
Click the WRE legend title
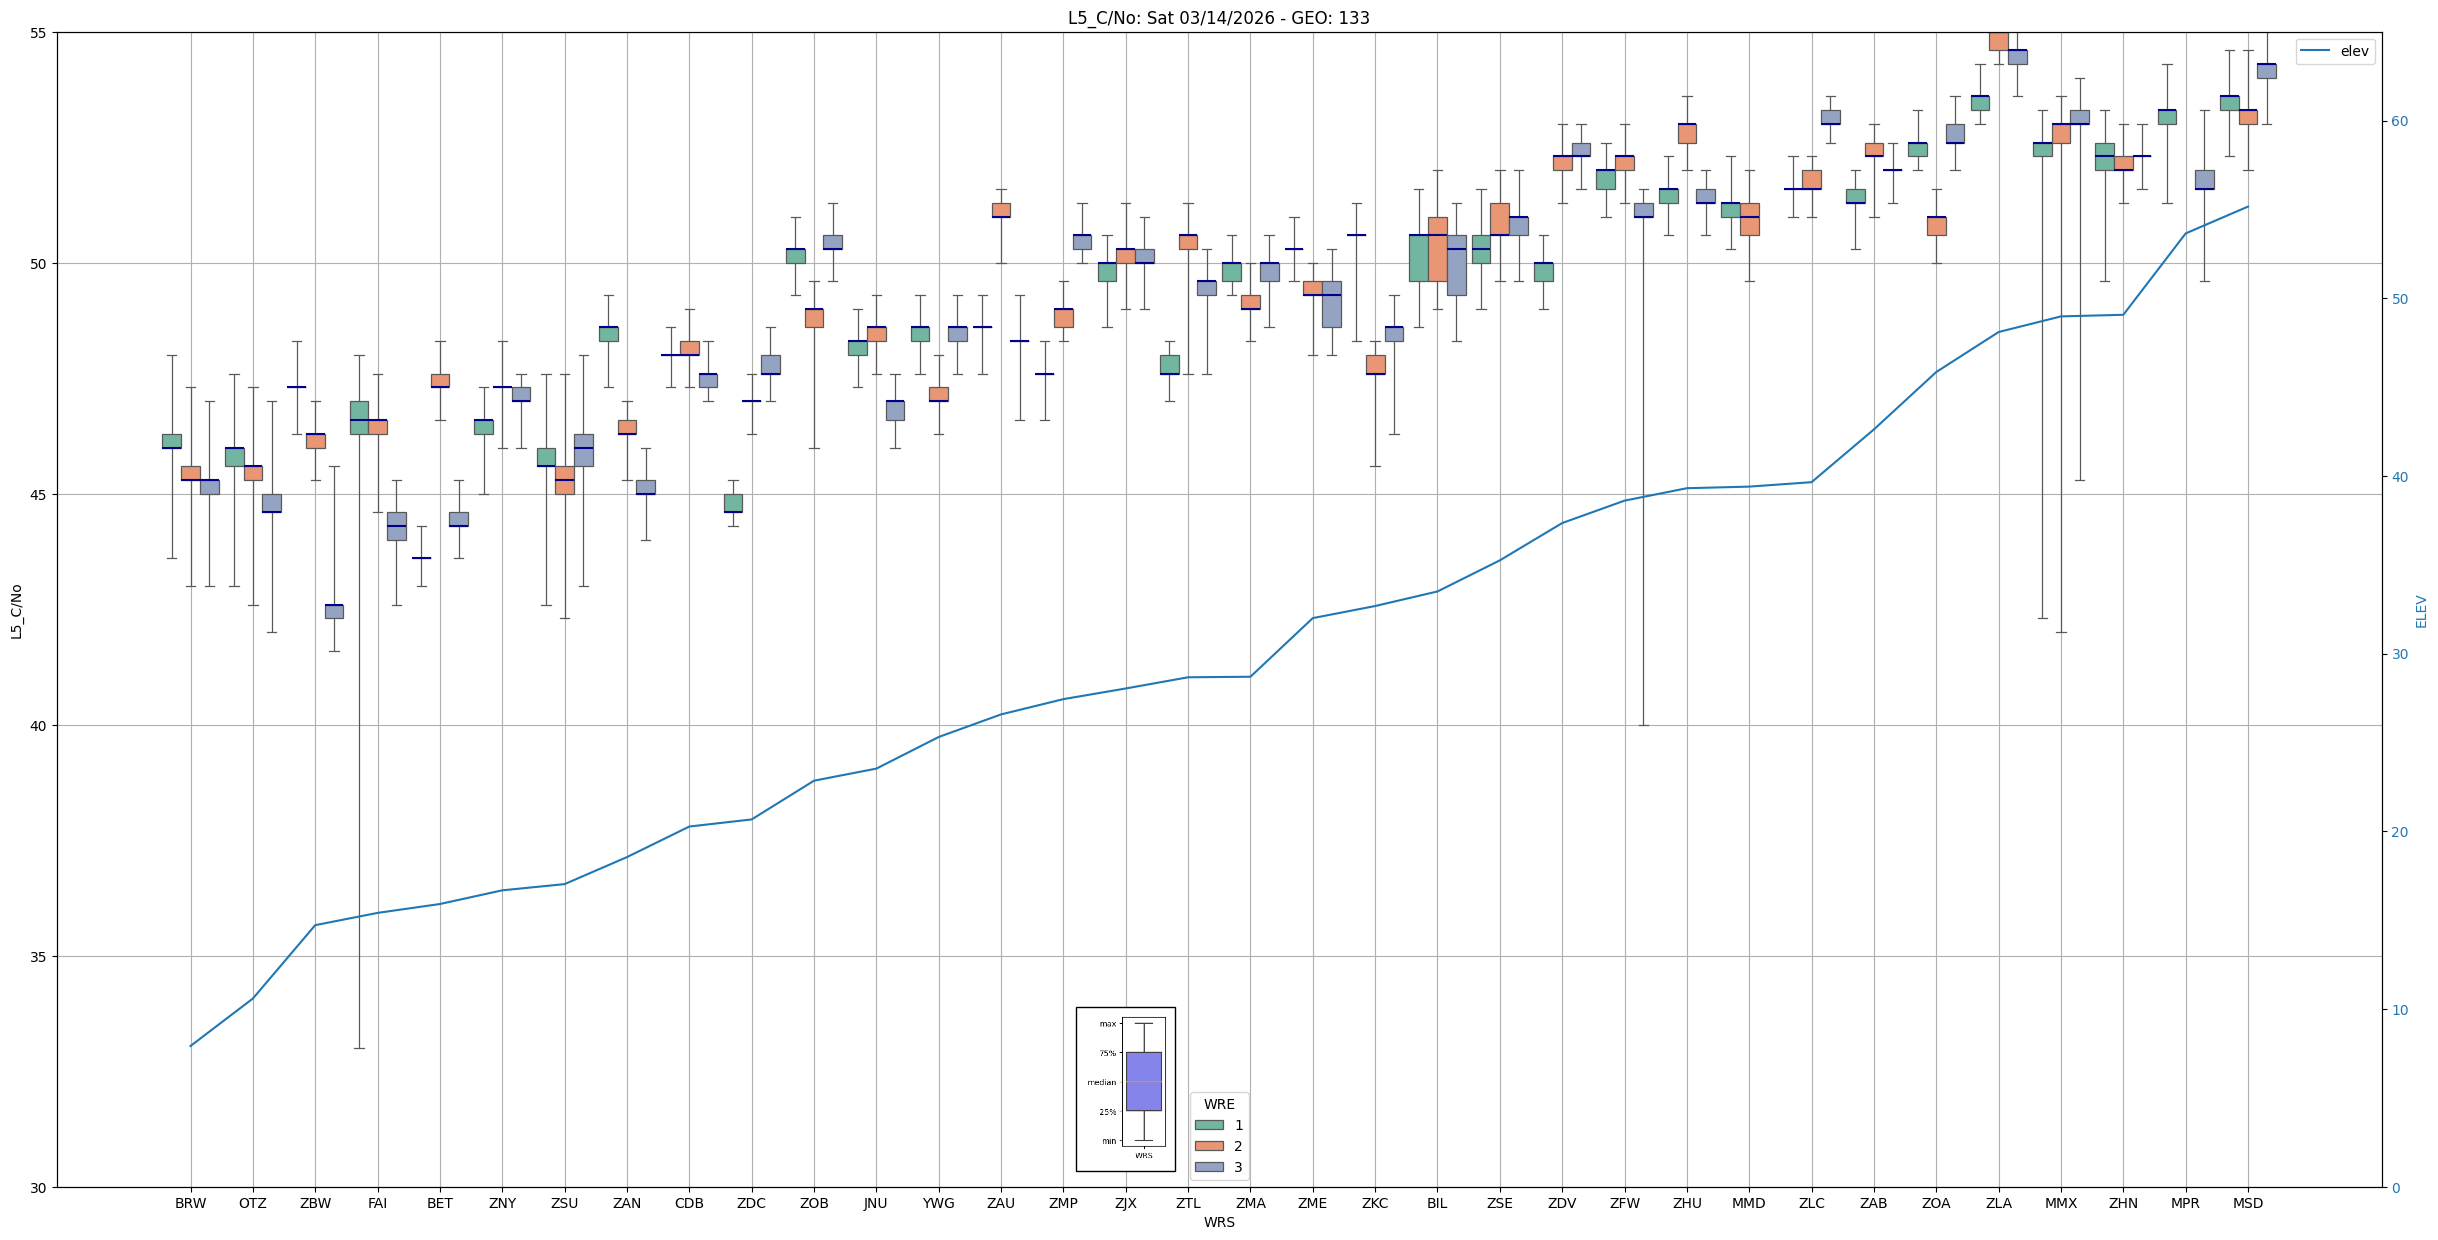(x=1218, y=1104)
